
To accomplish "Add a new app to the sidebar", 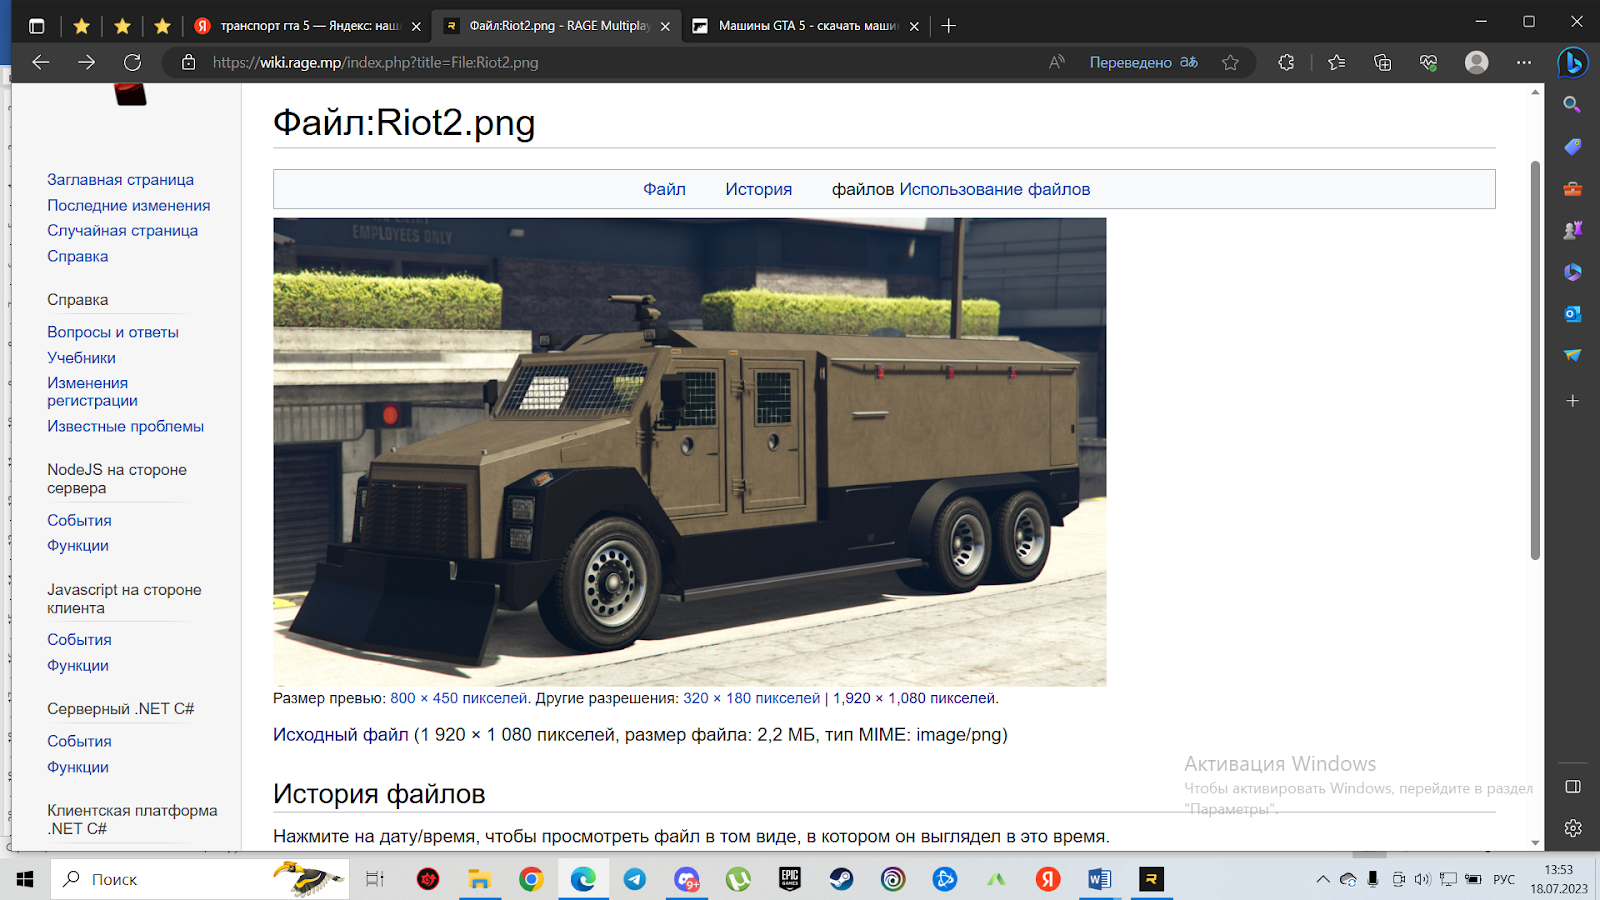I will pos(1572,400).
